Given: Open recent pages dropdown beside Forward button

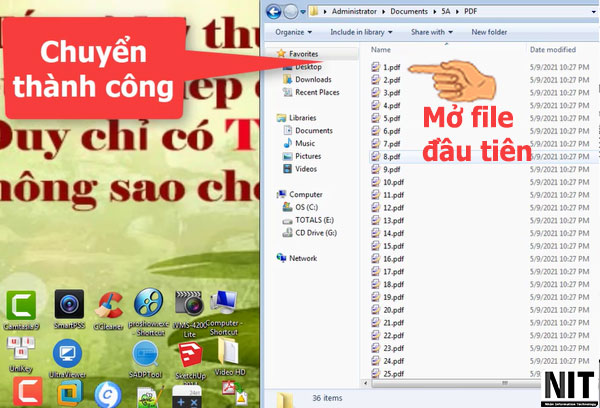Looking at the screenshot, I should tap(303, 12).
